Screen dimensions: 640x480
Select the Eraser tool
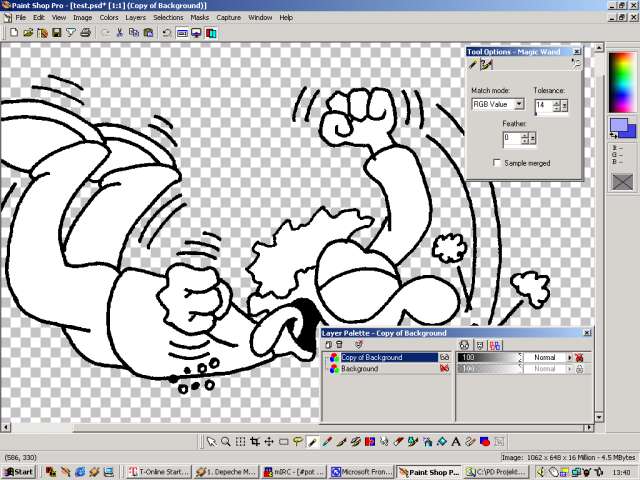click(x=399, y=442)
